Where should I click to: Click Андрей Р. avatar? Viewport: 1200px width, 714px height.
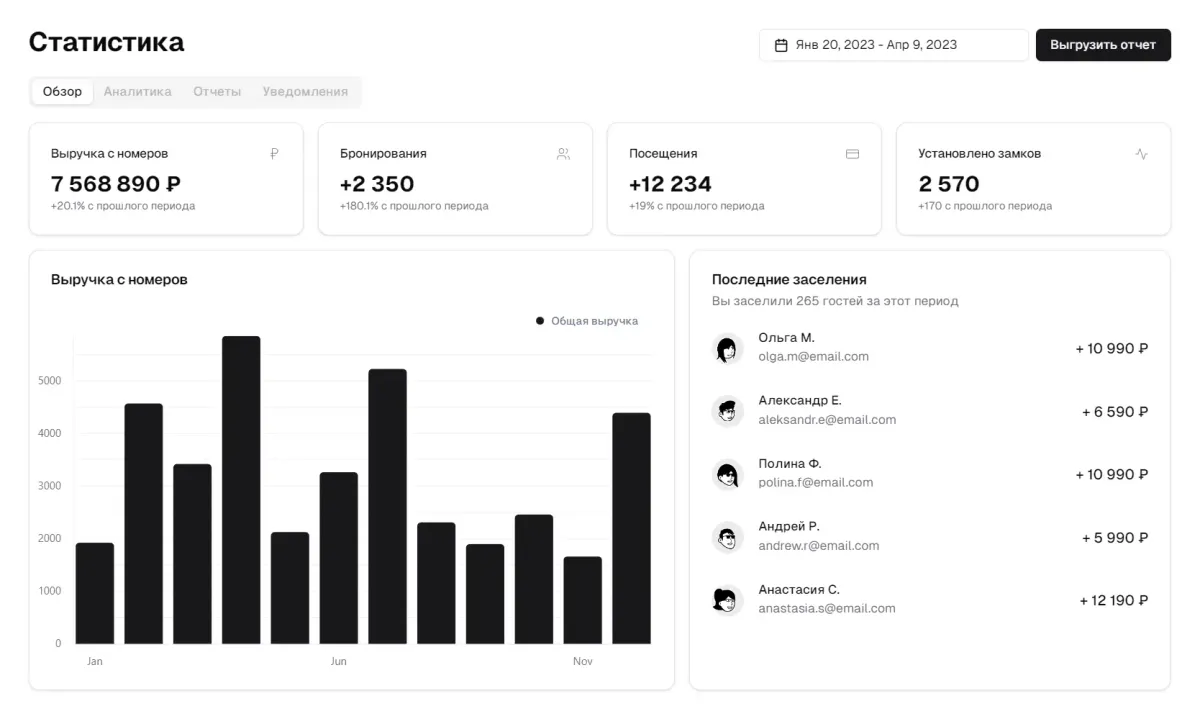pyautogui.click(x=727, y=537)
